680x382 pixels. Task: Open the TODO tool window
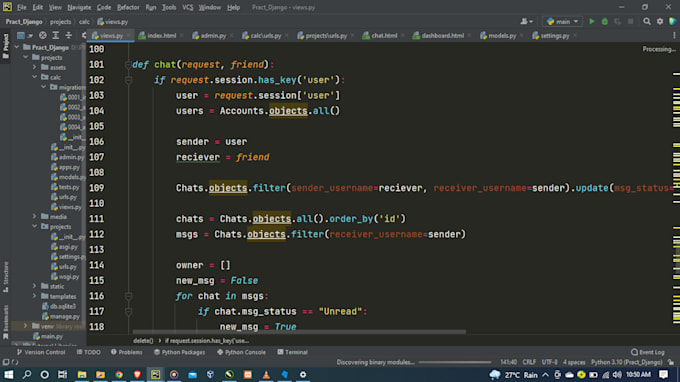[x=88, y=352]
